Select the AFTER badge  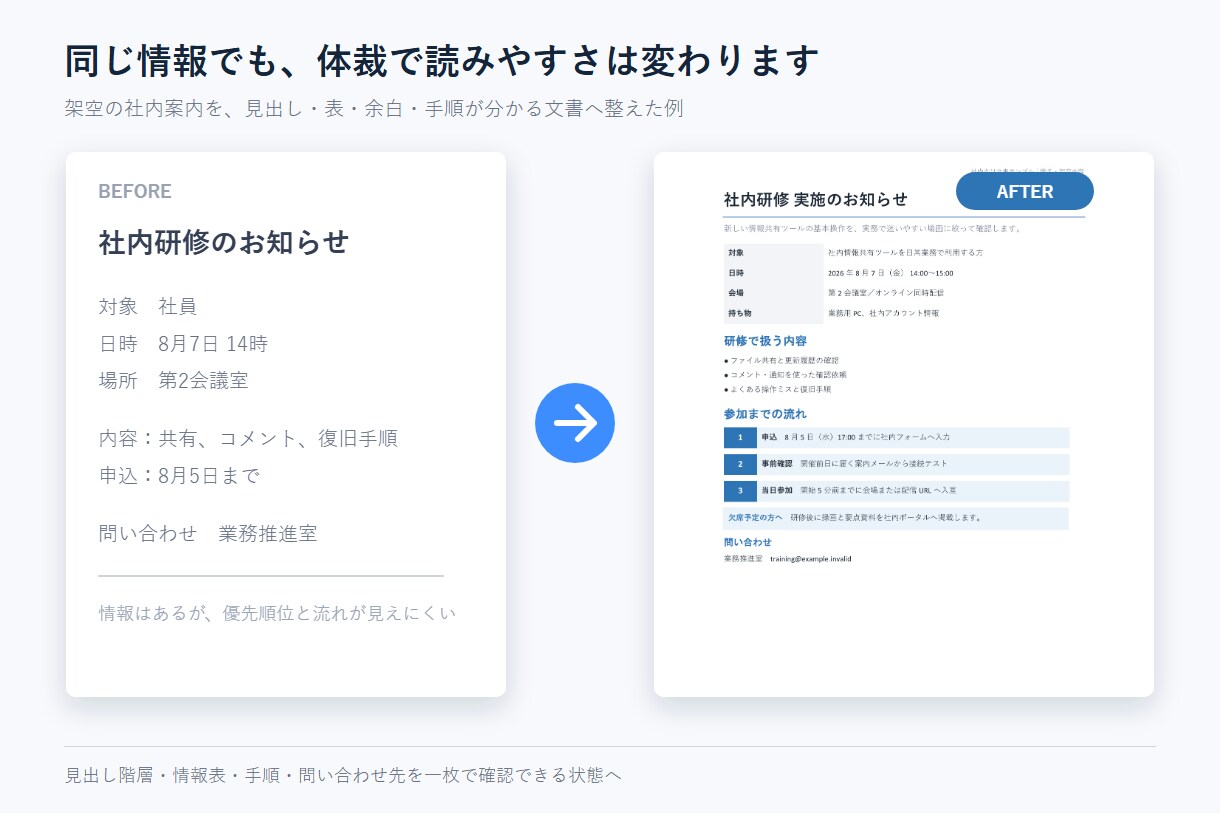[1025, 191]
